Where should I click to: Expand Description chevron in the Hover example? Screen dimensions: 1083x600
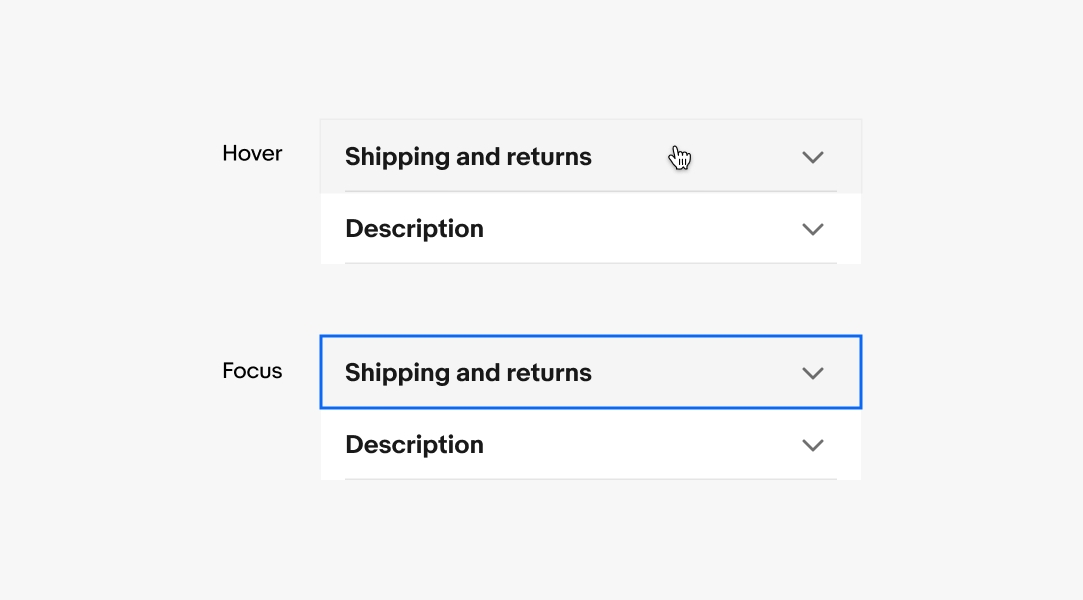tap(813, 229)
